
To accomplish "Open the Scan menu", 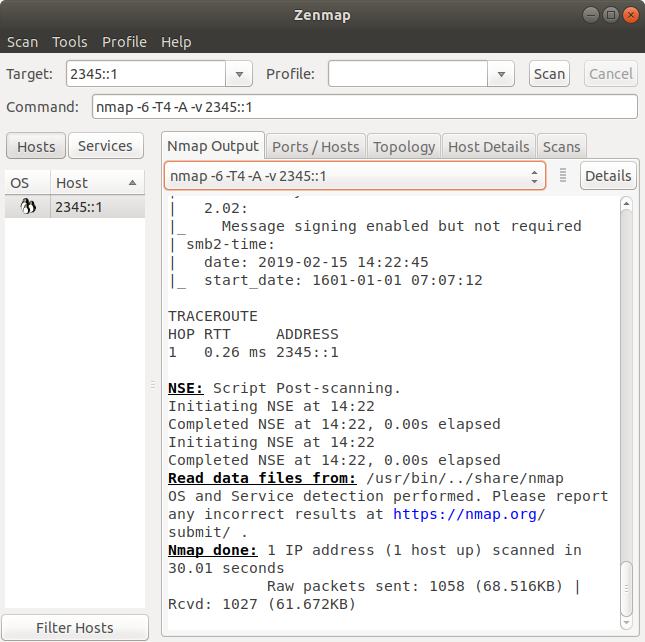I will [23, 42].
